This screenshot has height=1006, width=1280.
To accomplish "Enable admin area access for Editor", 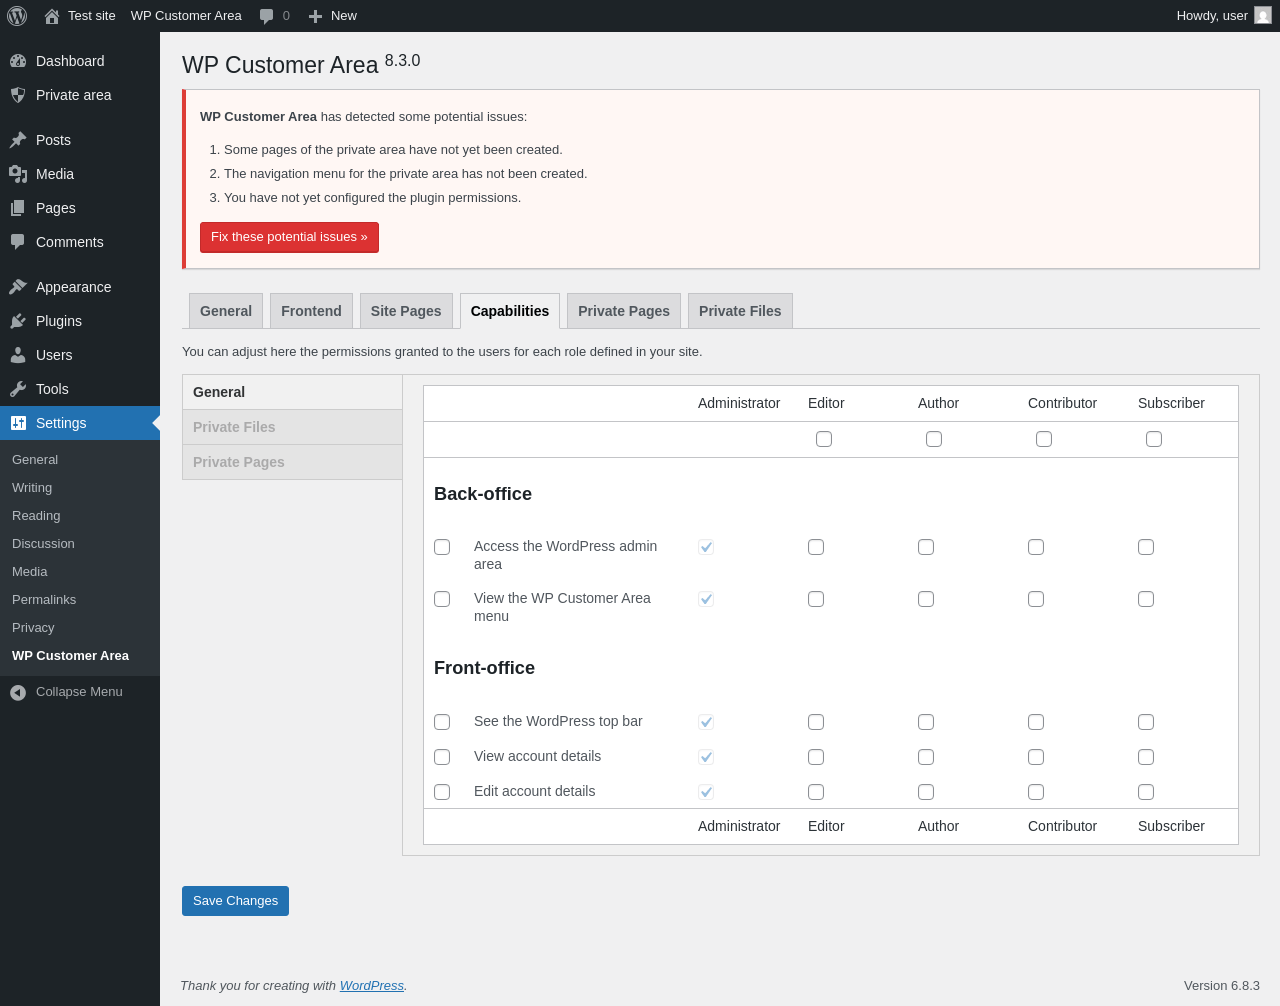I will pos(816,547).
